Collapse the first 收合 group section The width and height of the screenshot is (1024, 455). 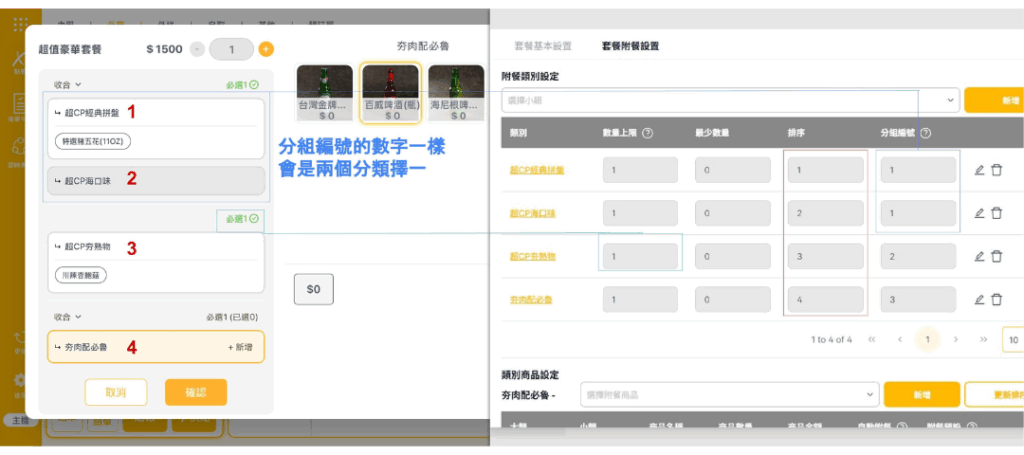coord(67,85)
